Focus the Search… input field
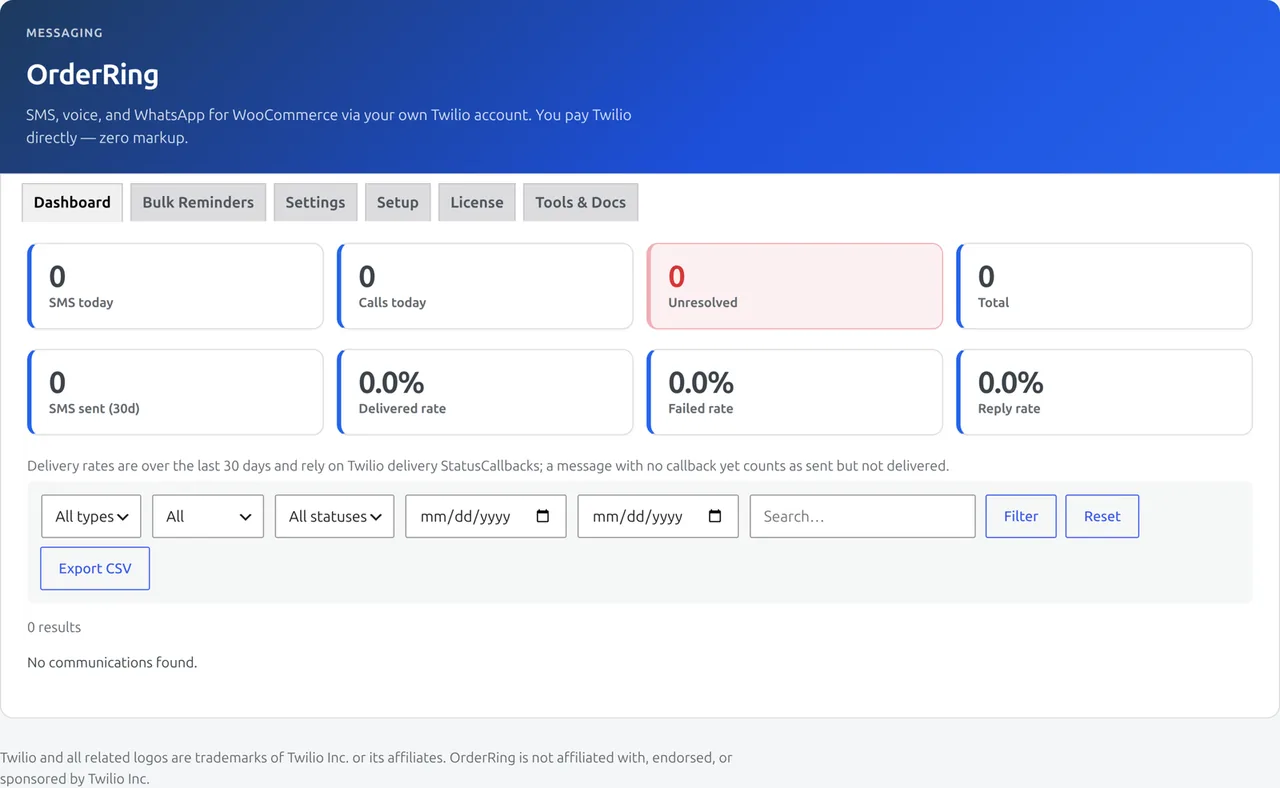The height and width of the screenshot is (788, 1280). [863, 516]
